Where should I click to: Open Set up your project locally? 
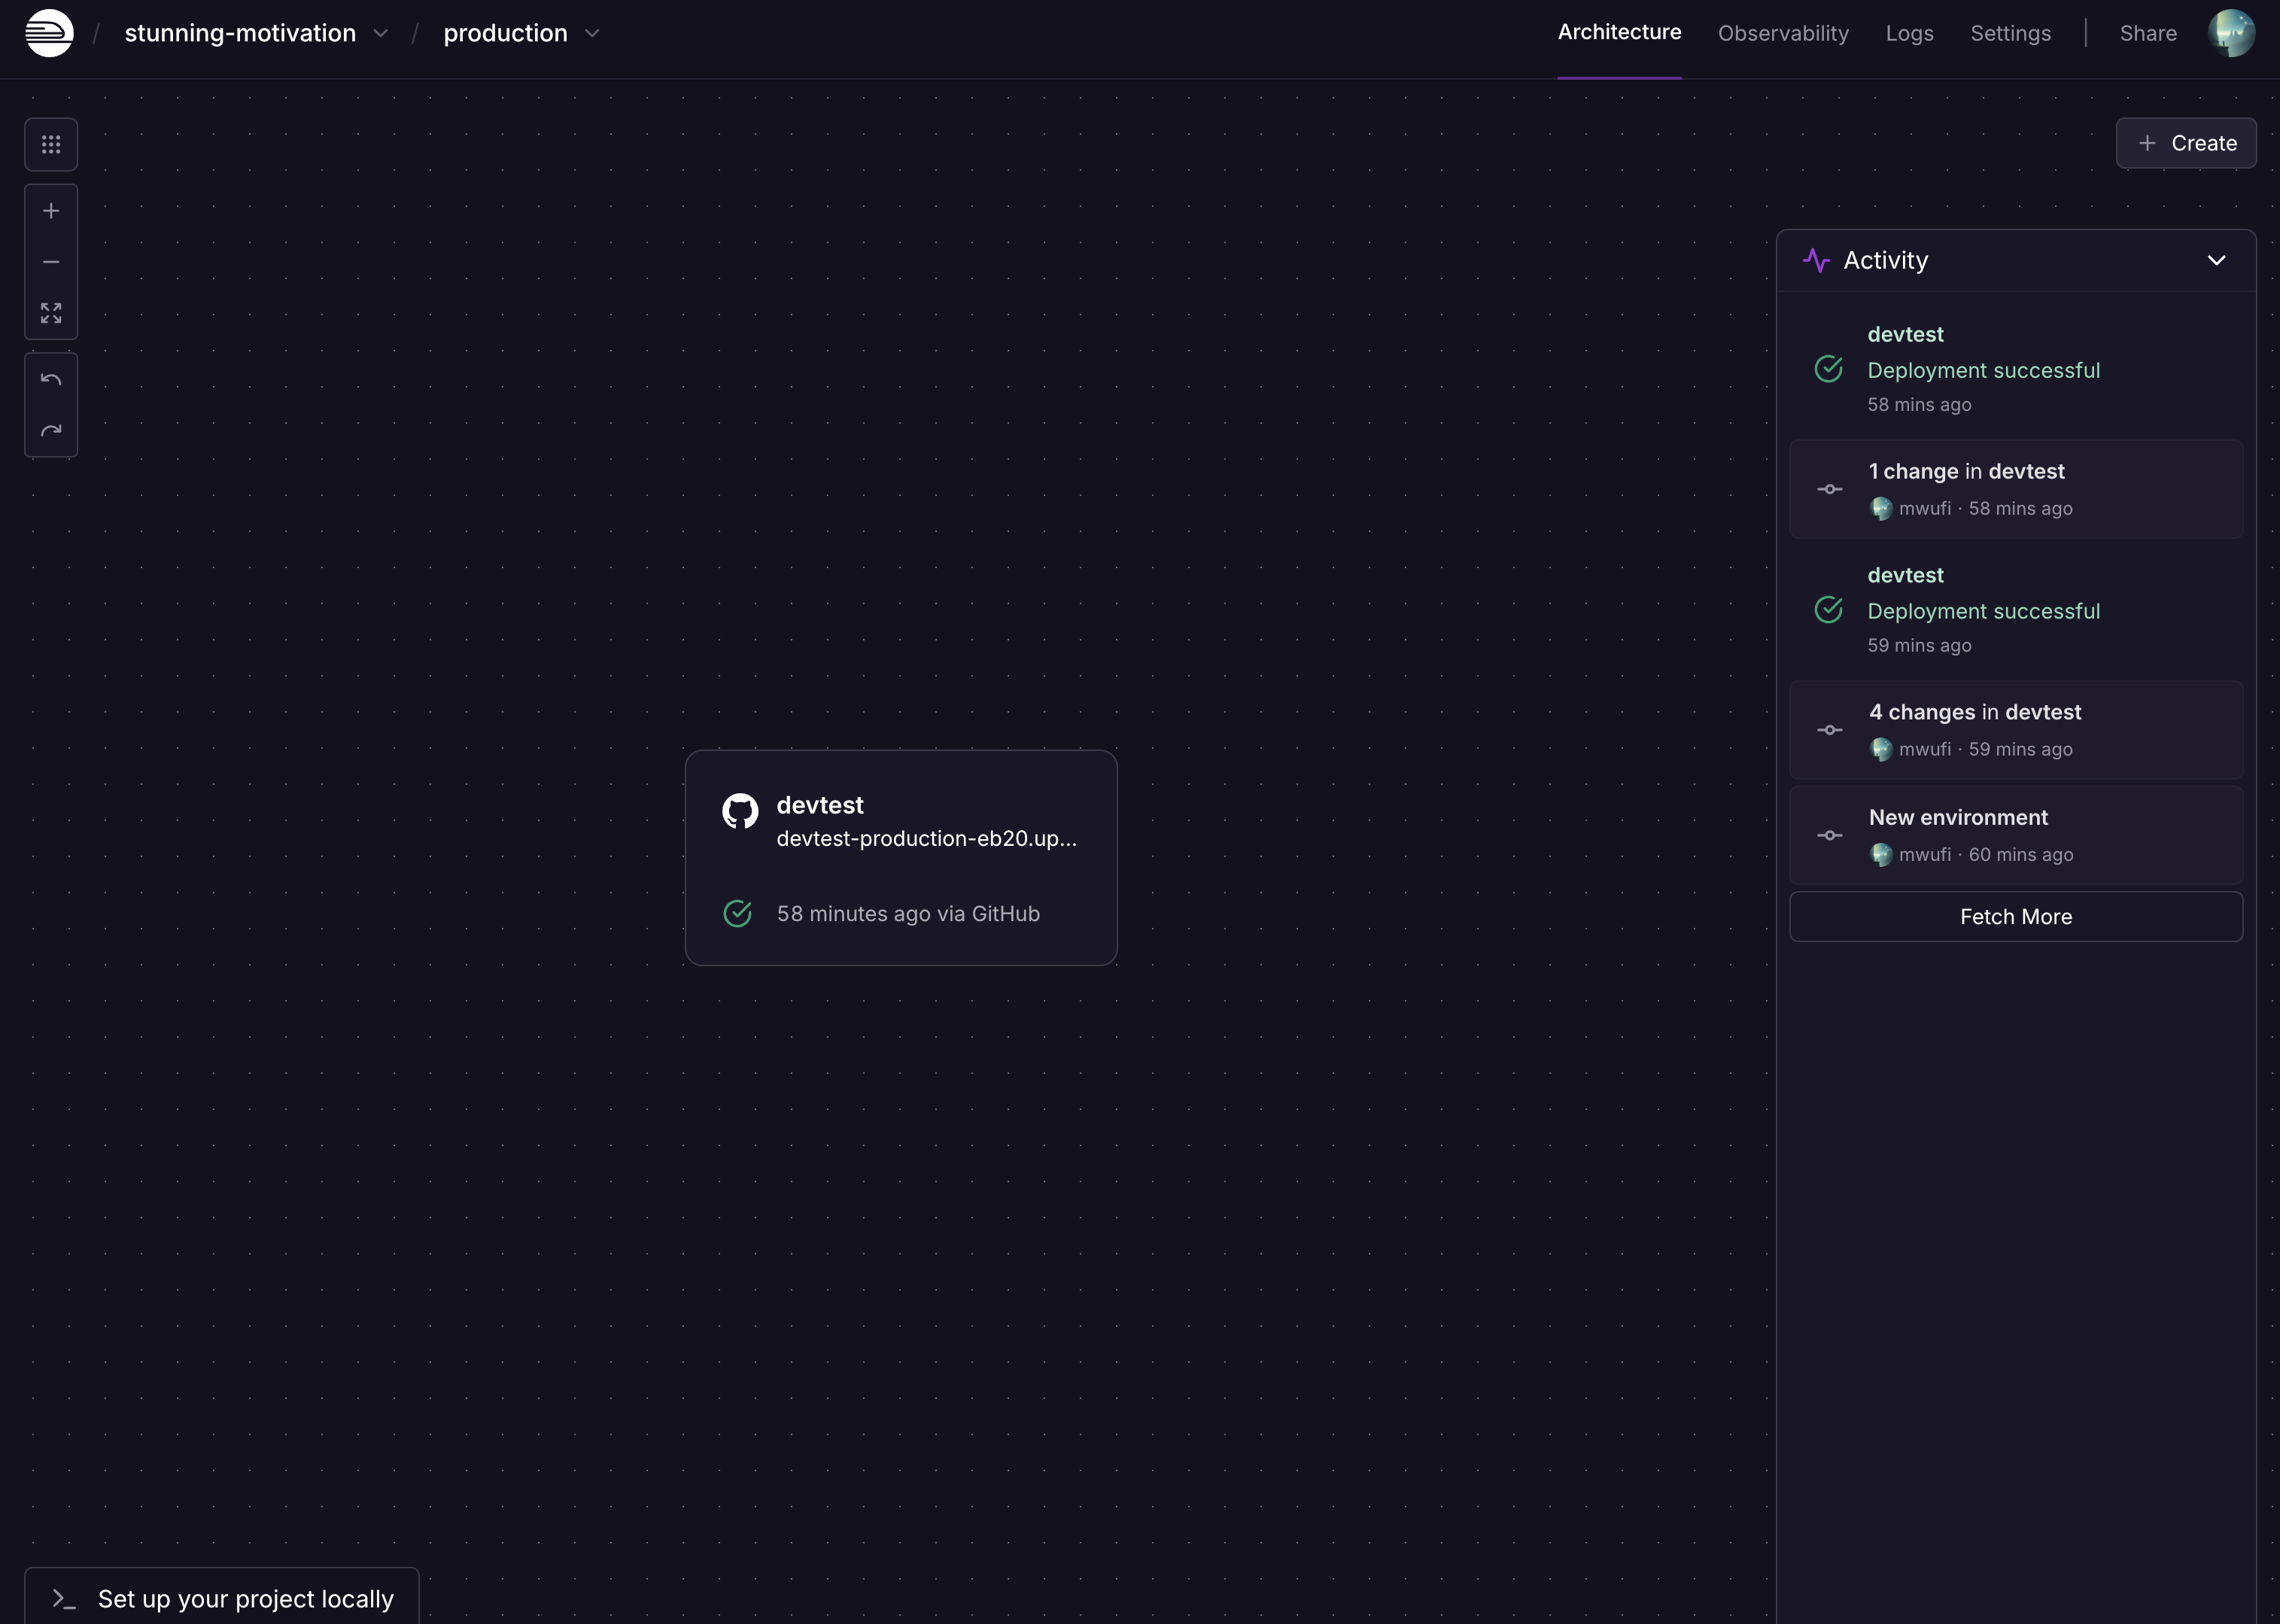coord(222,1598)
